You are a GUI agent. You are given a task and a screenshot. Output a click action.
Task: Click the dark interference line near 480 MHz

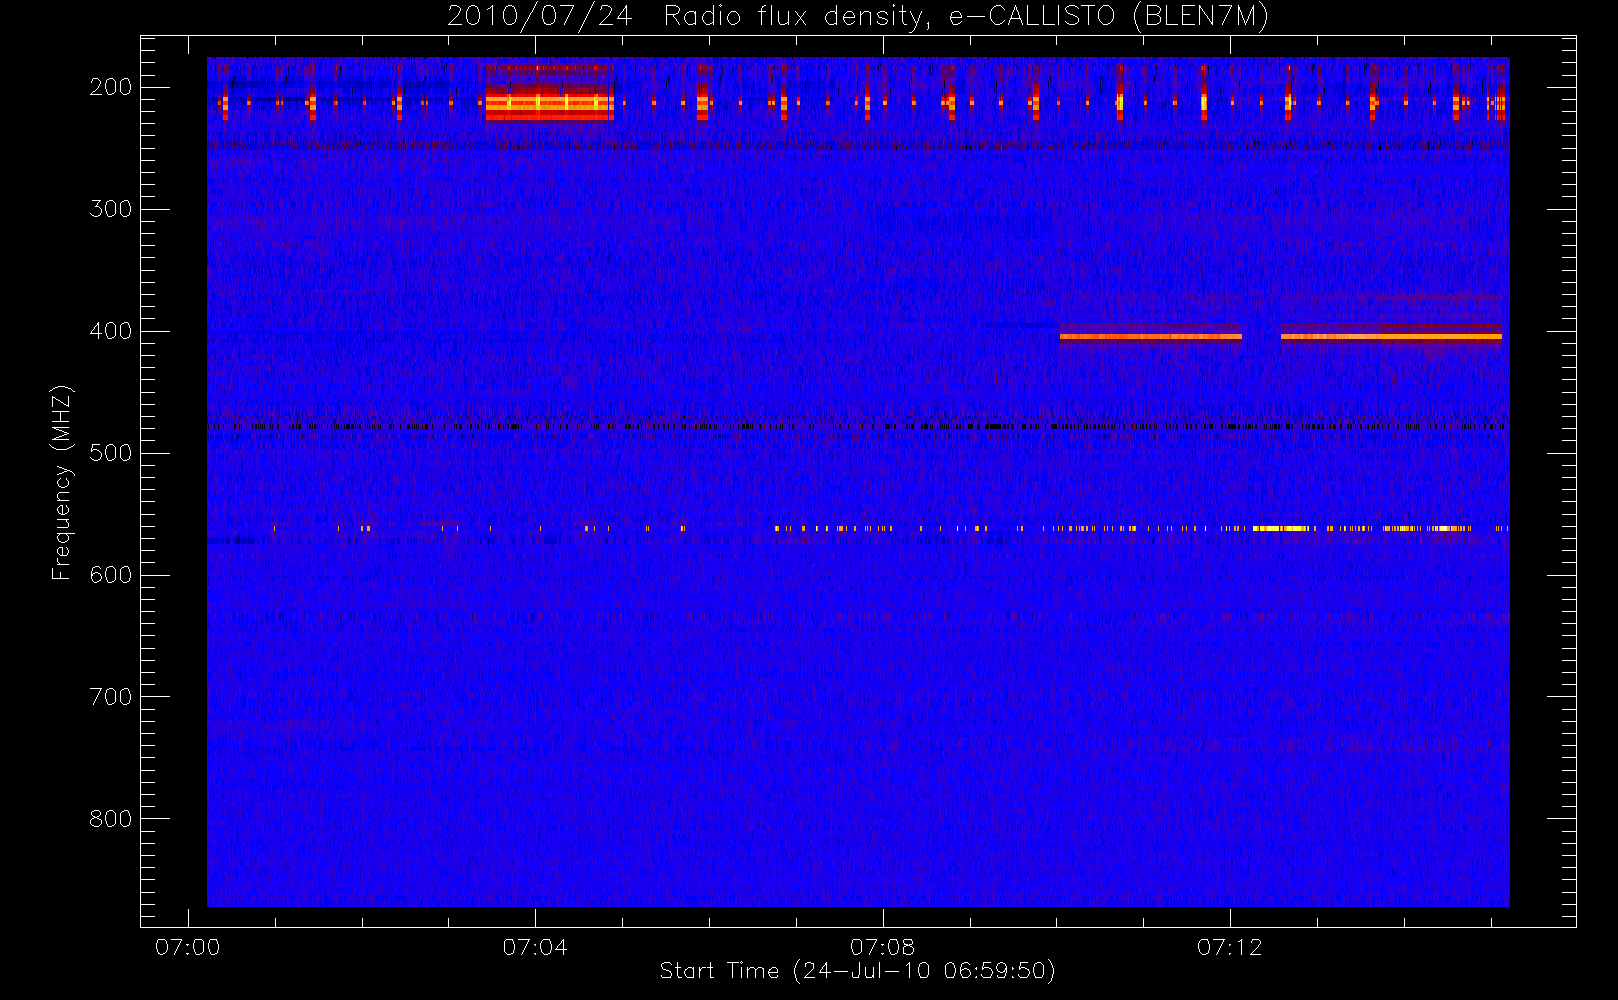point(857,427)
